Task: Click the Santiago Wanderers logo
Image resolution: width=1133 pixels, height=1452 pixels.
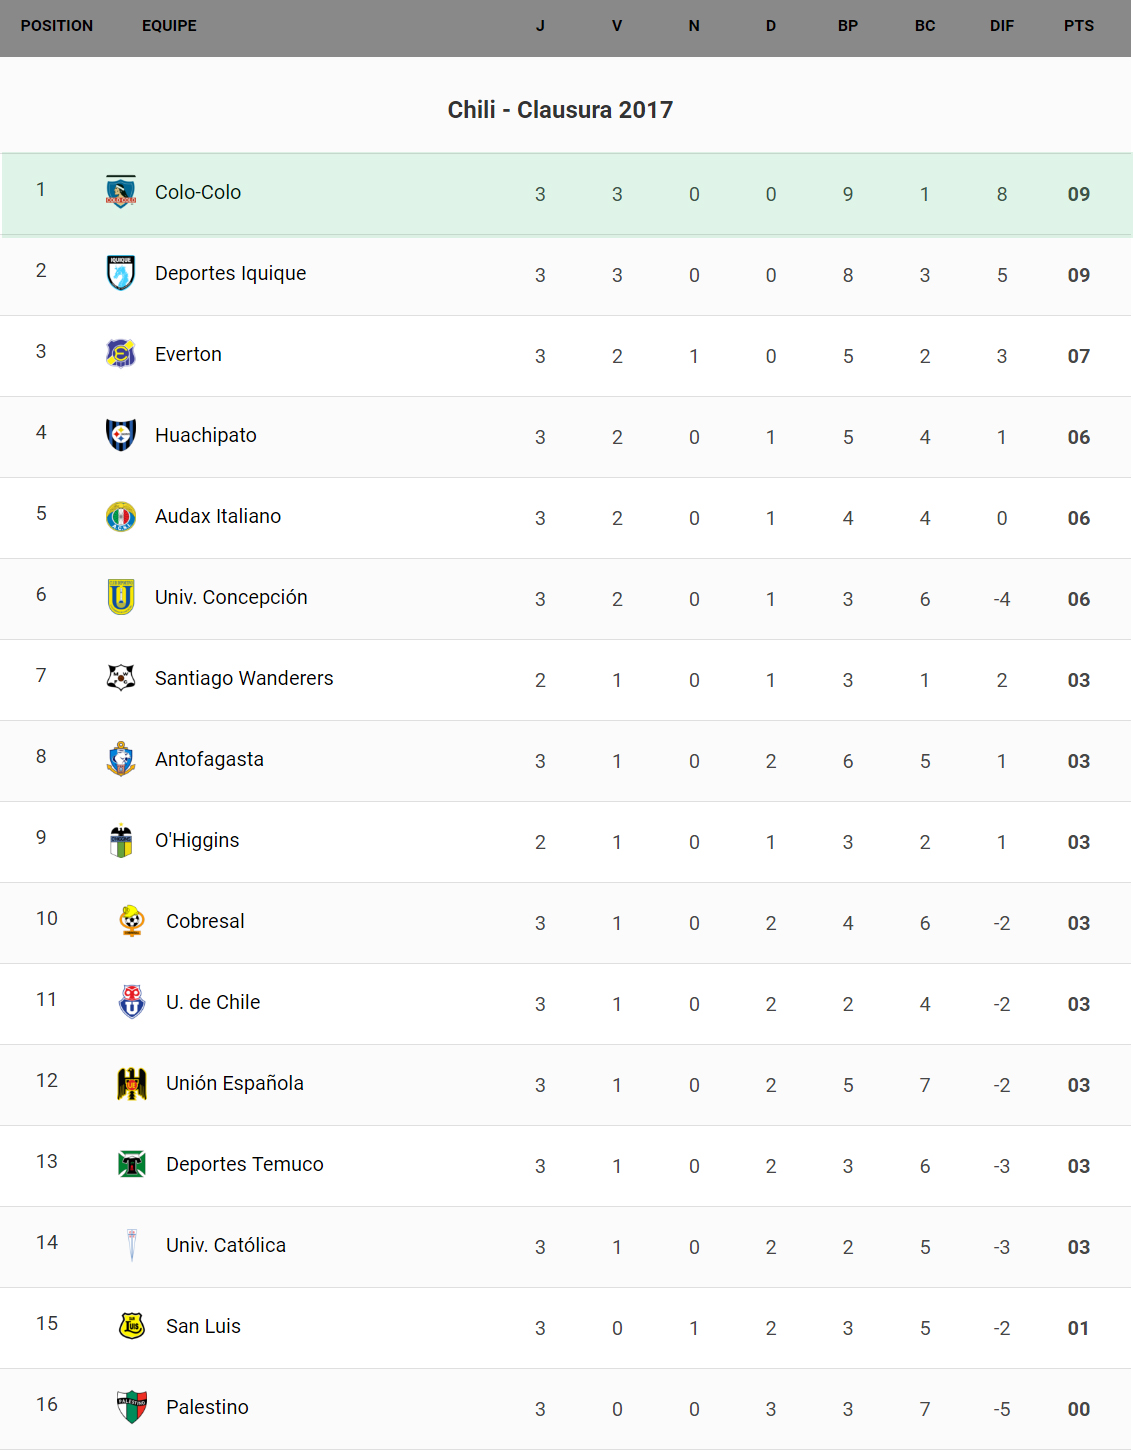Action: 121,678
